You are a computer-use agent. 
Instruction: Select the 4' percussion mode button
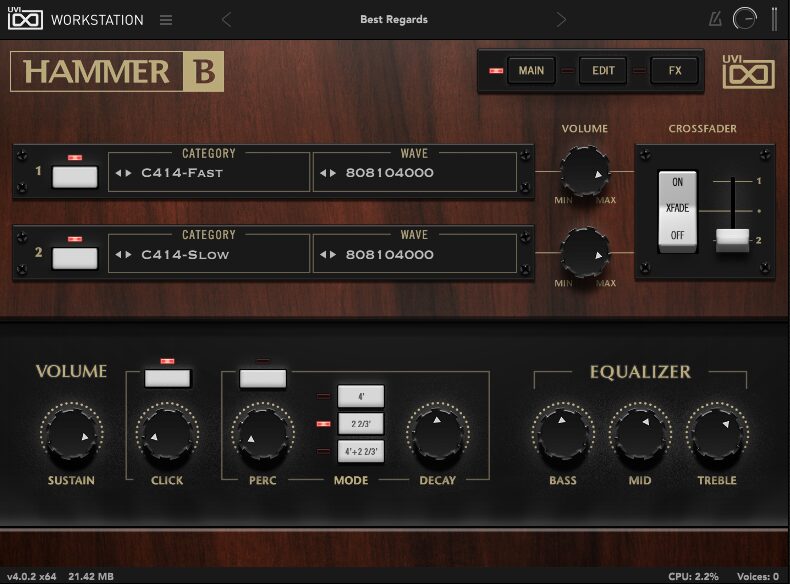[360, 397]
